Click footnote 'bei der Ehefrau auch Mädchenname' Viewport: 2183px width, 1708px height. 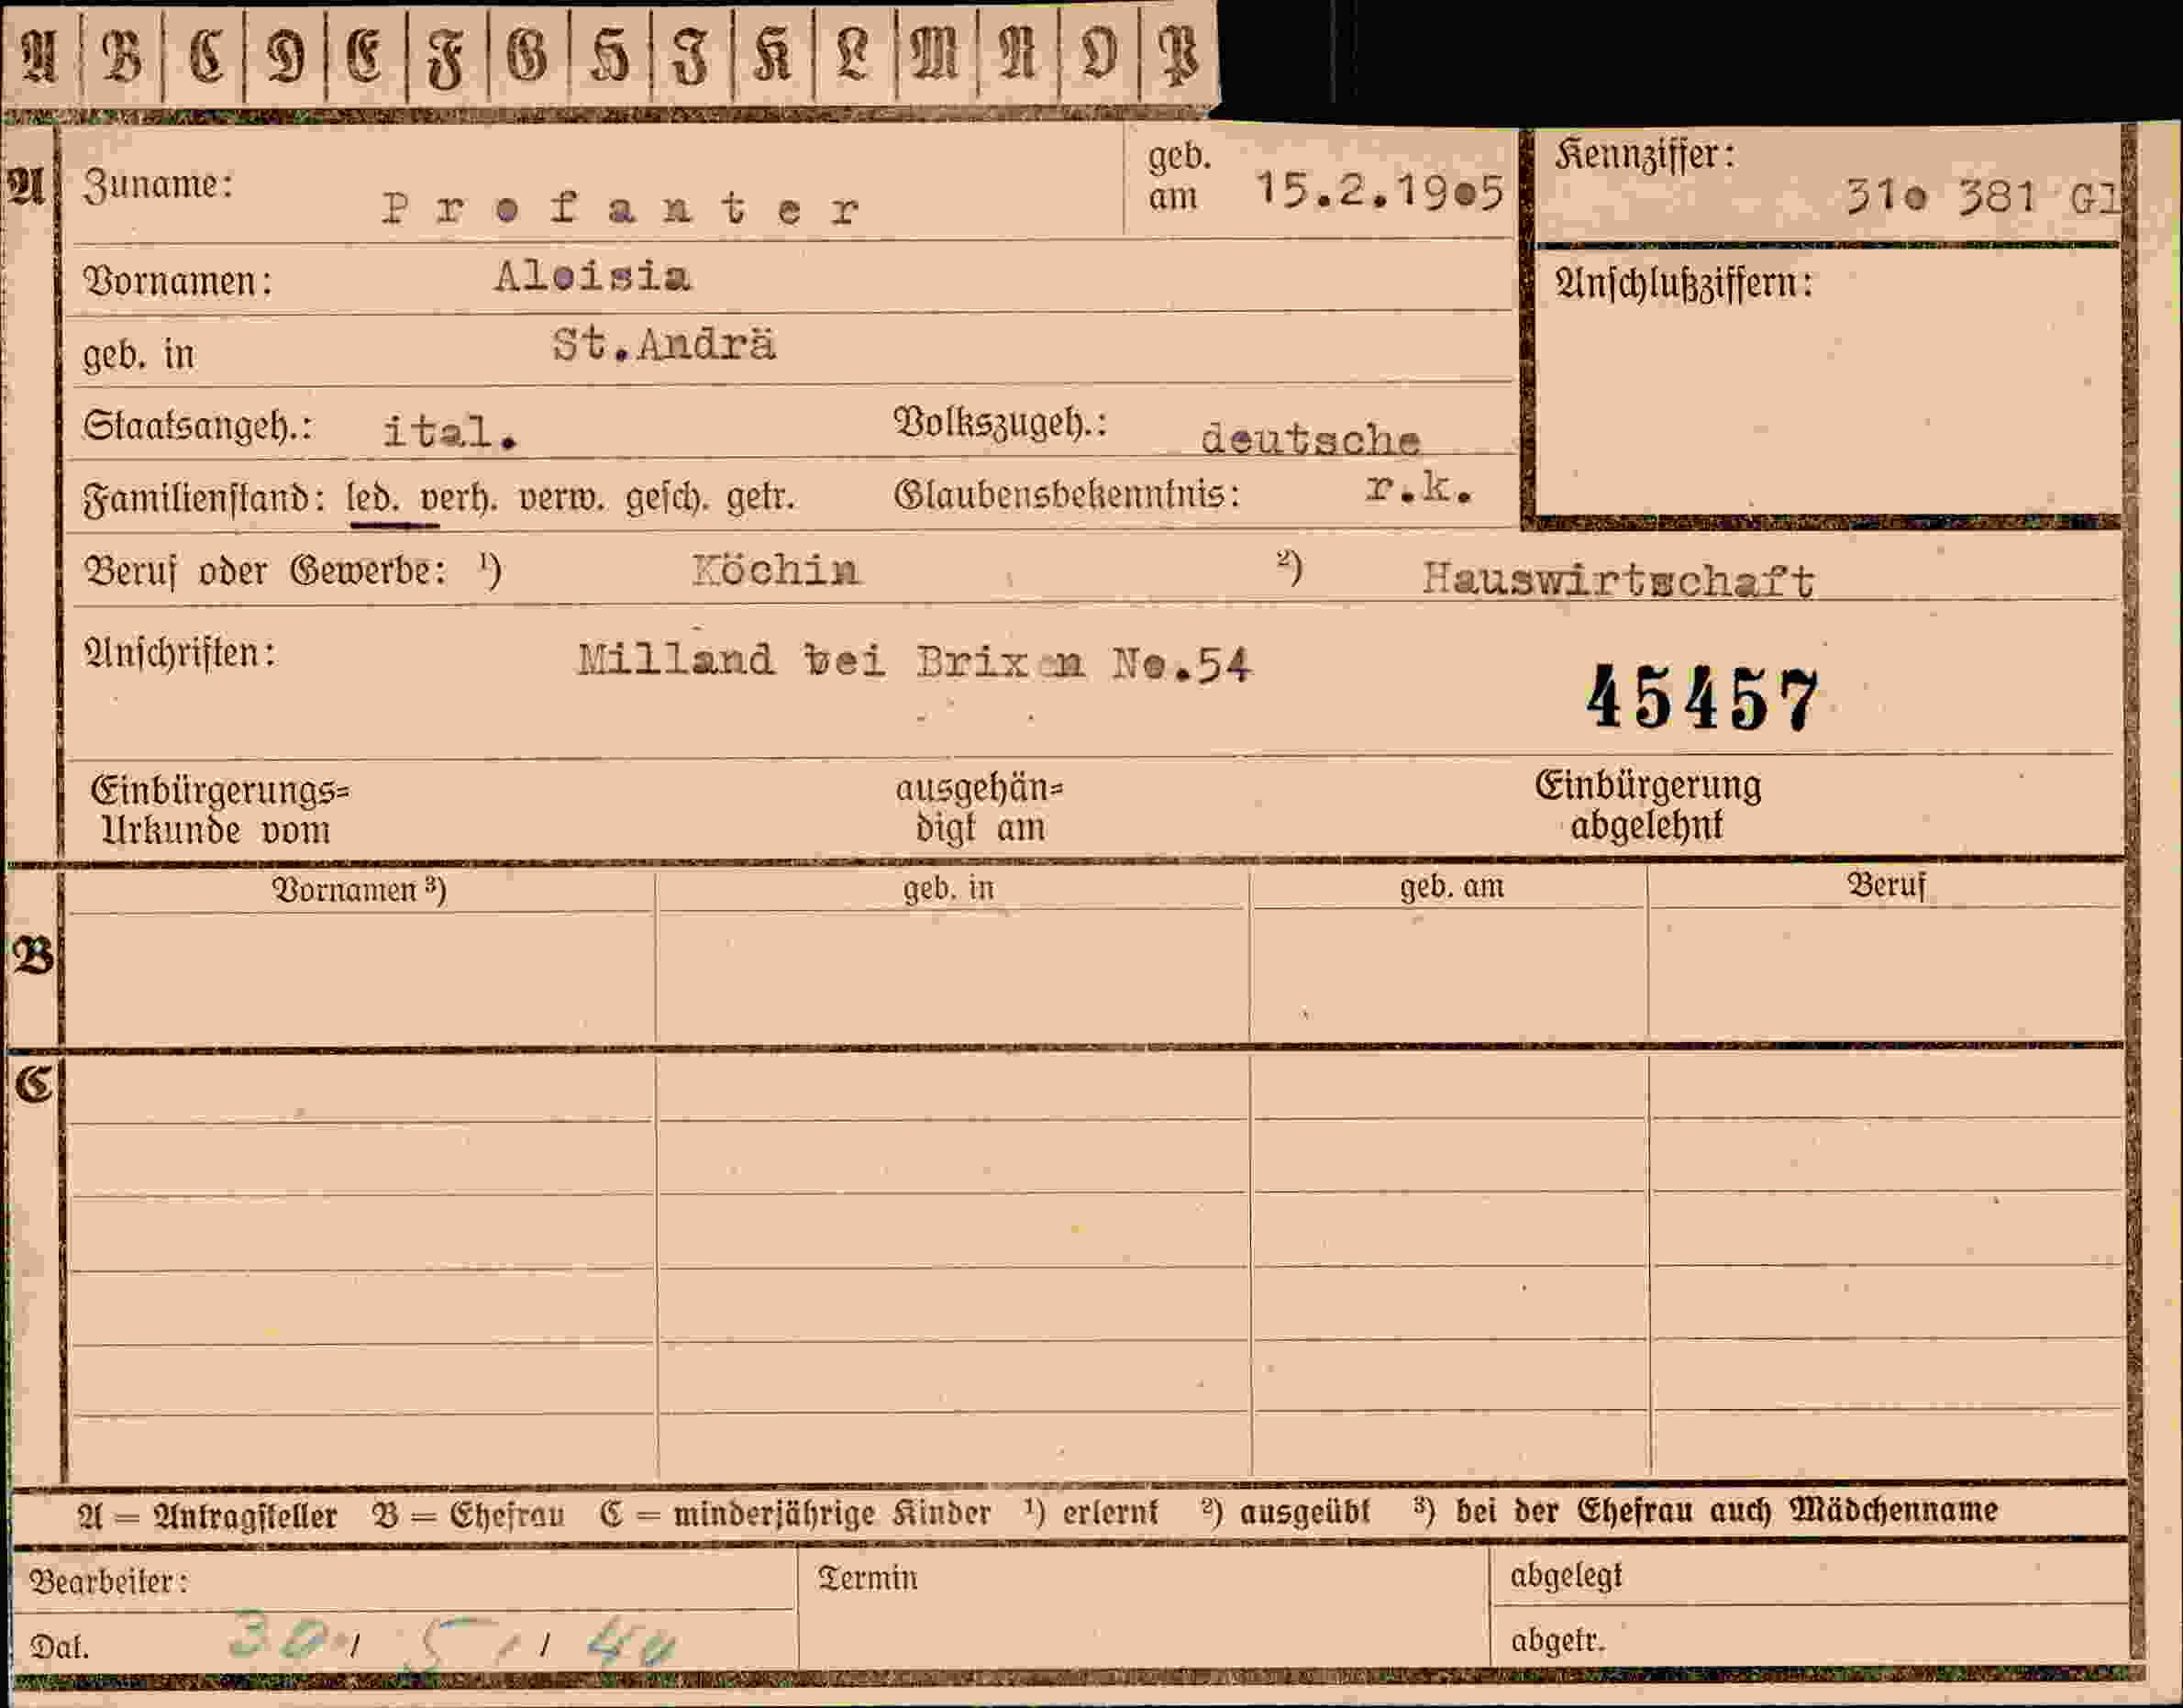click(x=1727, y=1510)
